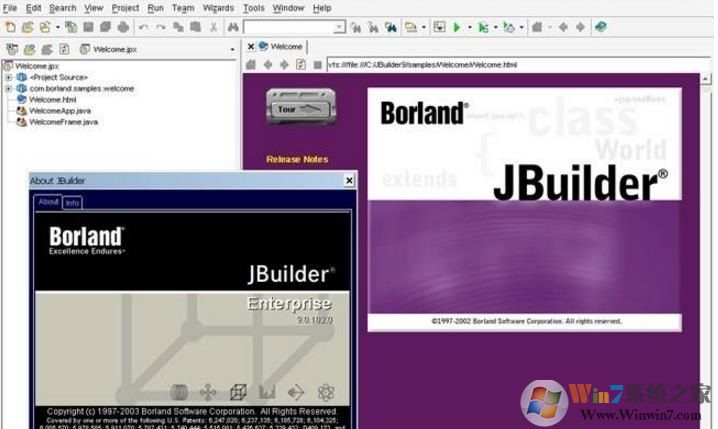This screenshot has width=718, height=429.
Task: Click inside the toolbar search text field
Action: coord(289,27)
